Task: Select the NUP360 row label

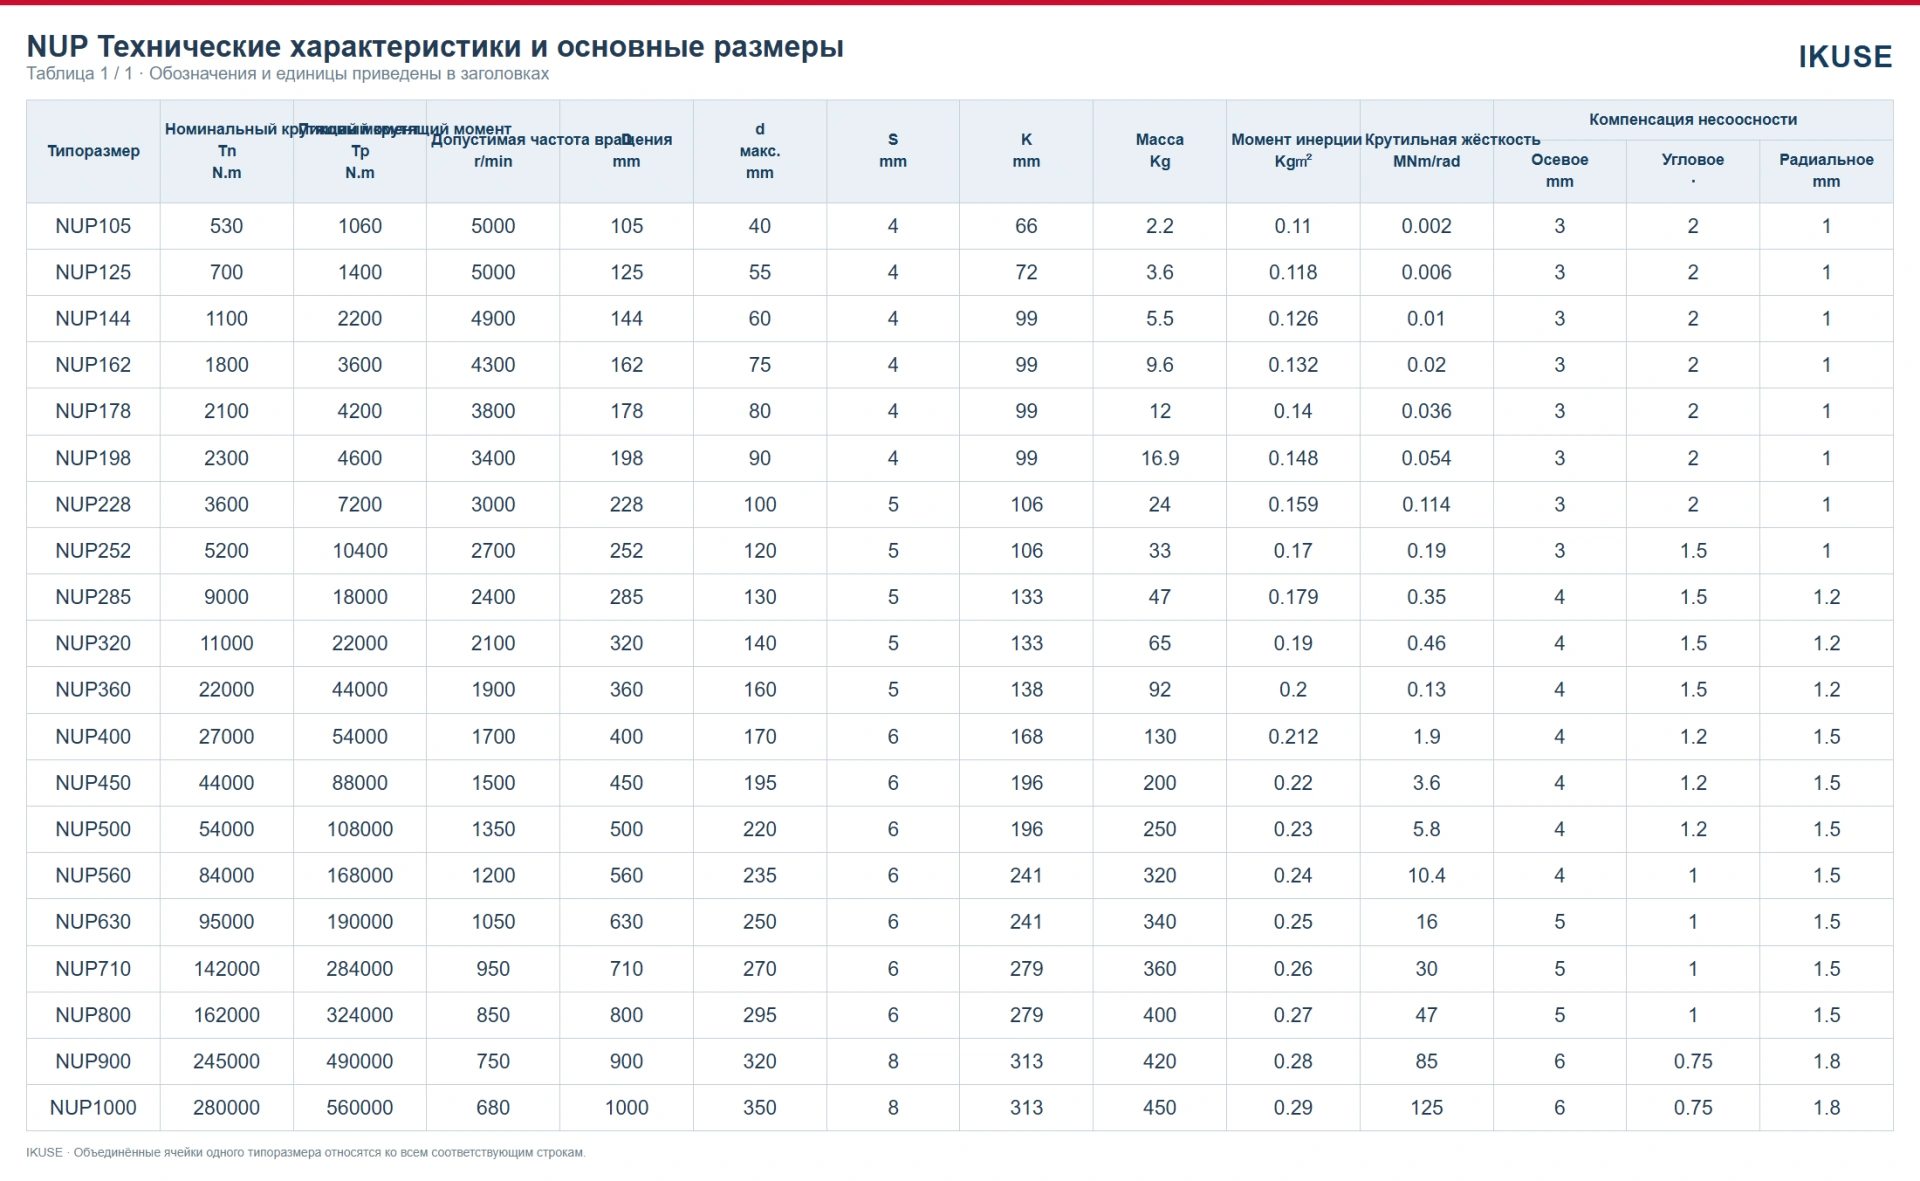Action: pos(93,690)
